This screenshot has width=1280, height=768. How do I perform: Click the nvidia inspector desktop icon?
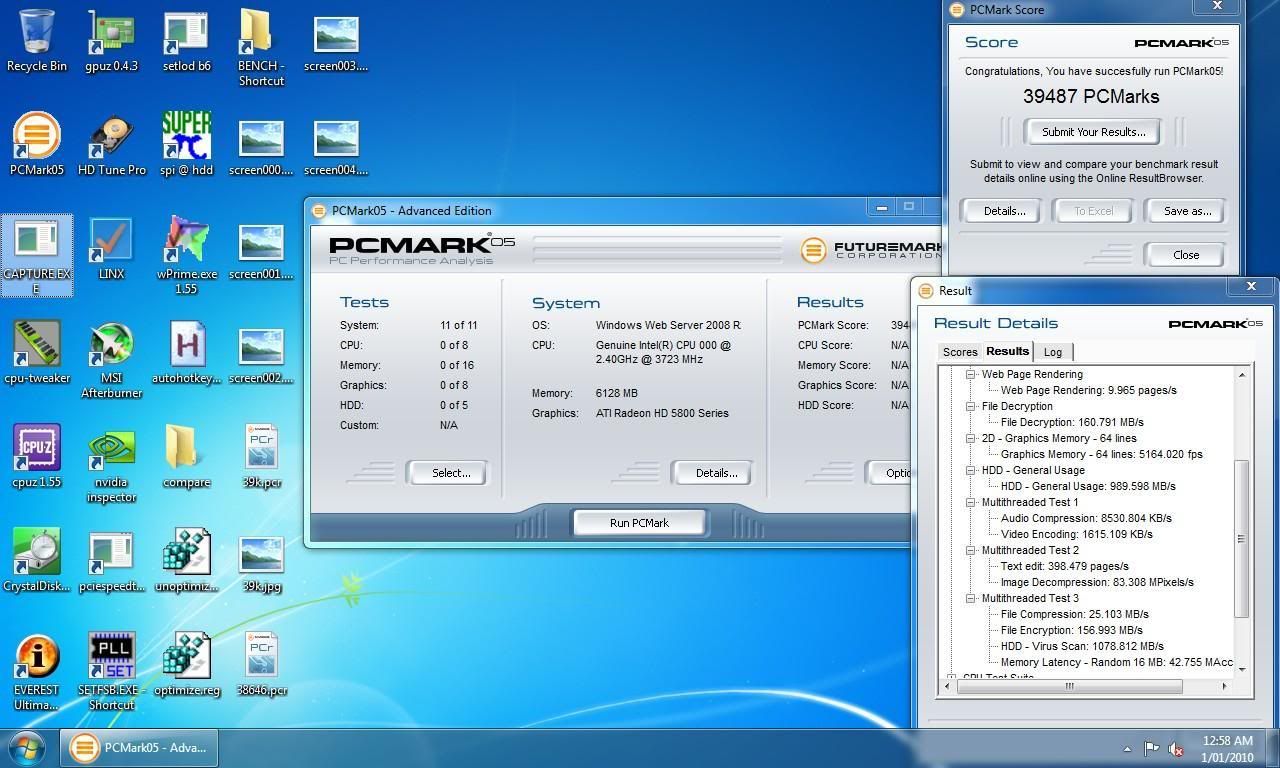(x=111, y=450)
